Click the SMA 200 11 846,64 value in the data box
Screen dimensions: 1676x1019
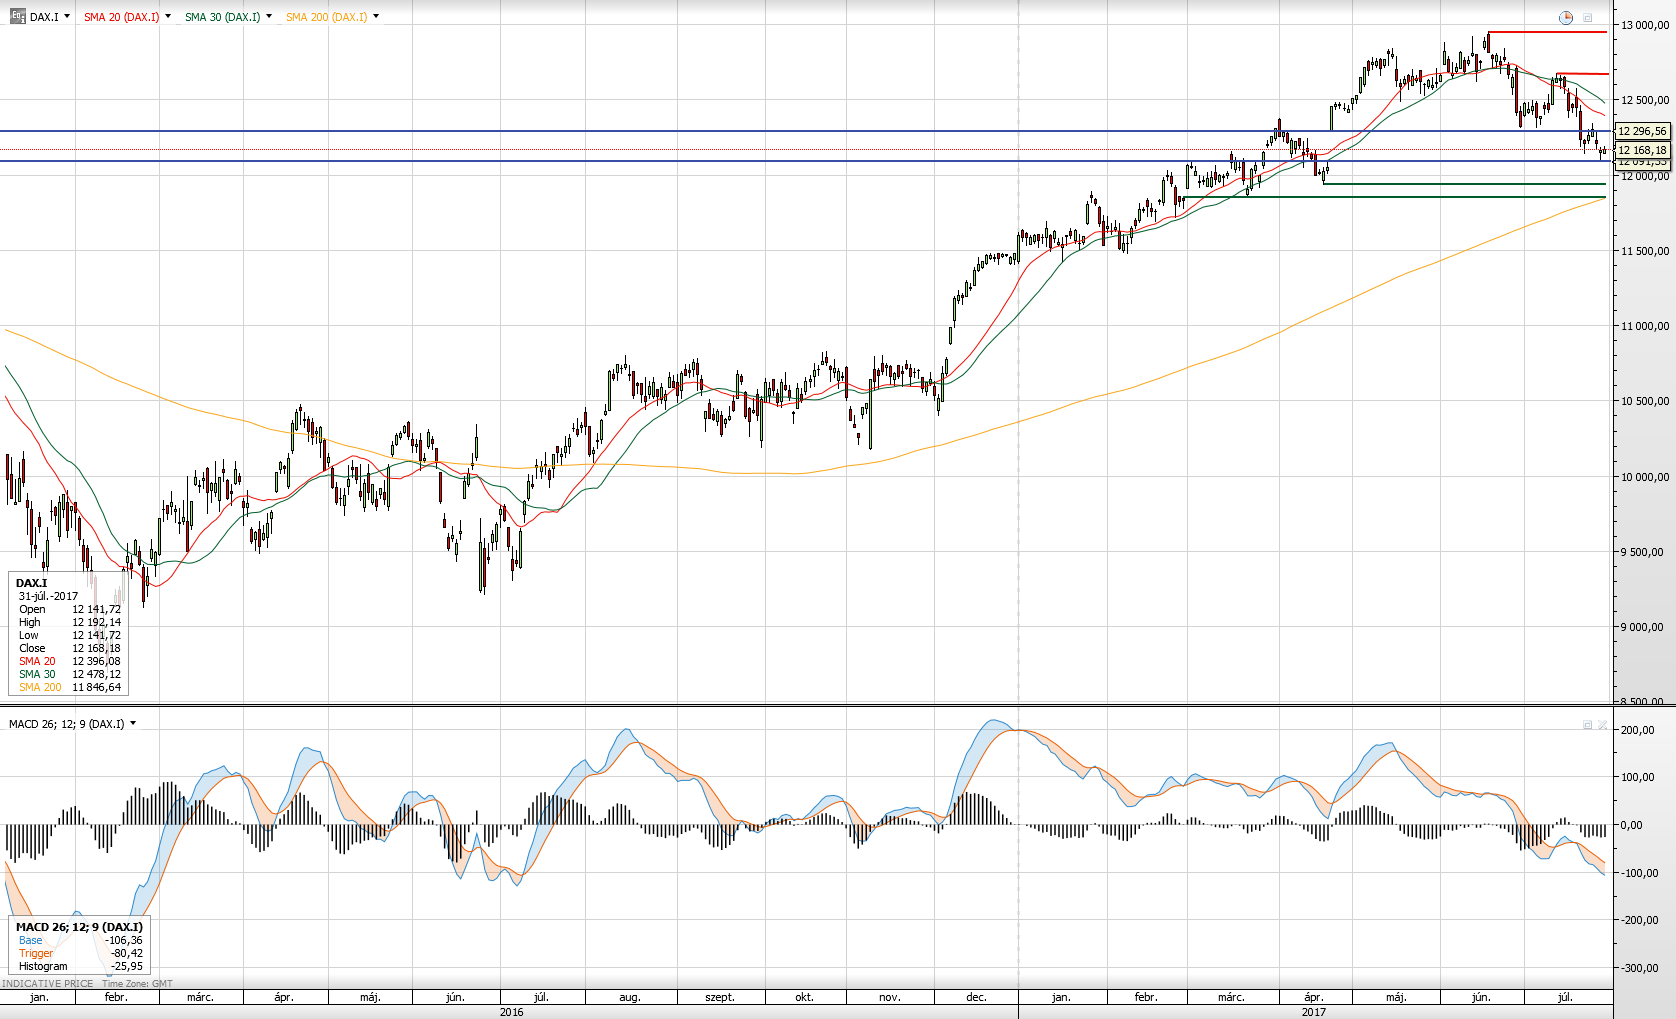coord(96,687)
